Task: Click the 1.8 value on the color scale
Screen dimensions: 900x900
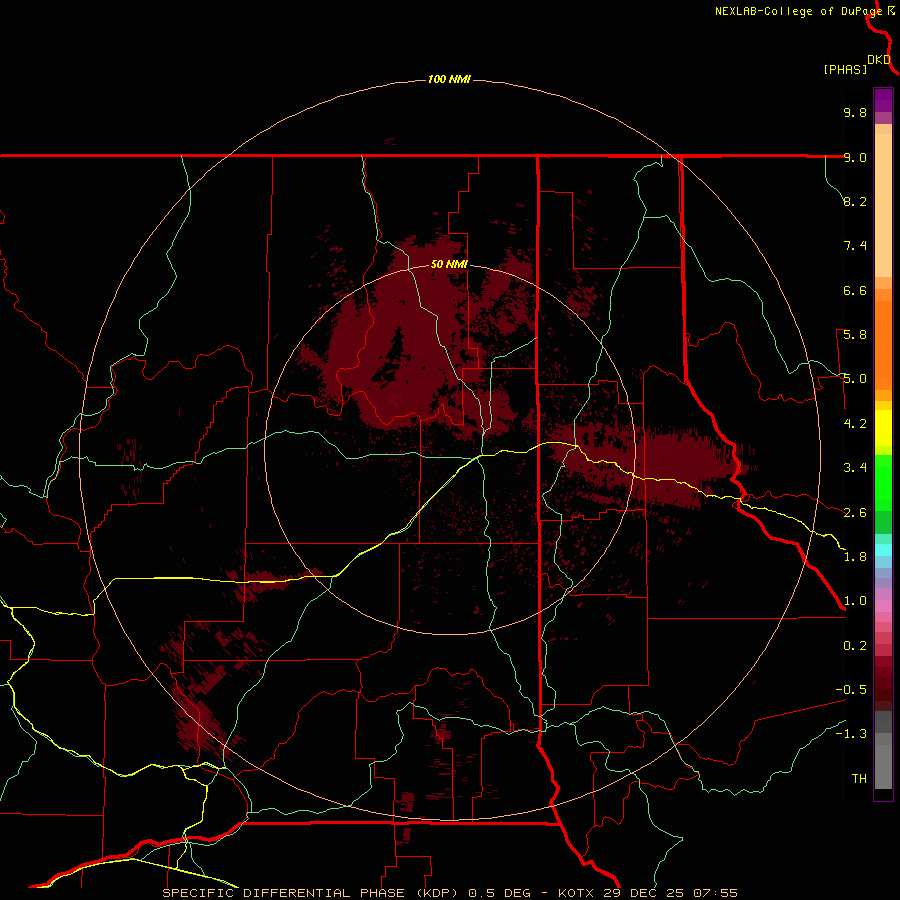Action: (855, 557)
